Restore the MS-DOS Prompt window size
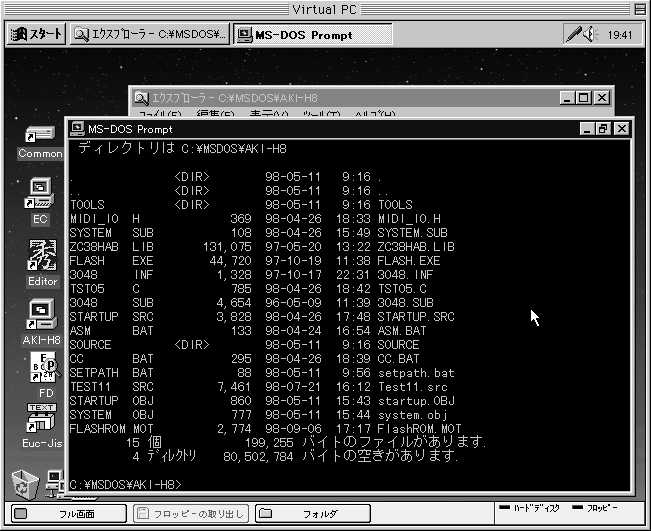Image resolution: width=651 pixels, height=531 pixels. click(602, 129)
